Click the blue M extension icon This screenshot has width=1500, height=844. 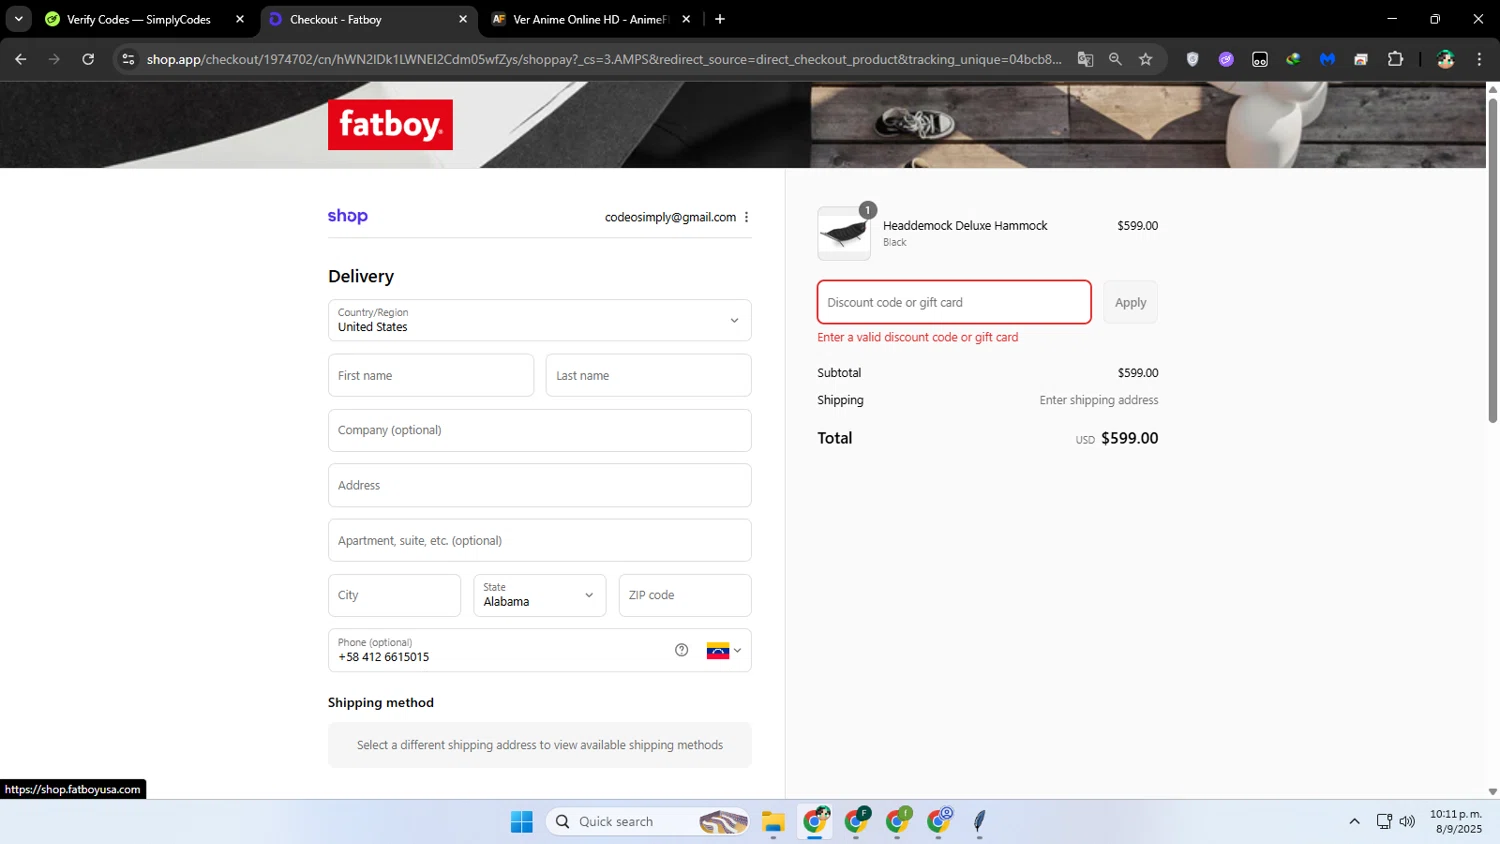pyautogui.click(x=1327, y=59)
